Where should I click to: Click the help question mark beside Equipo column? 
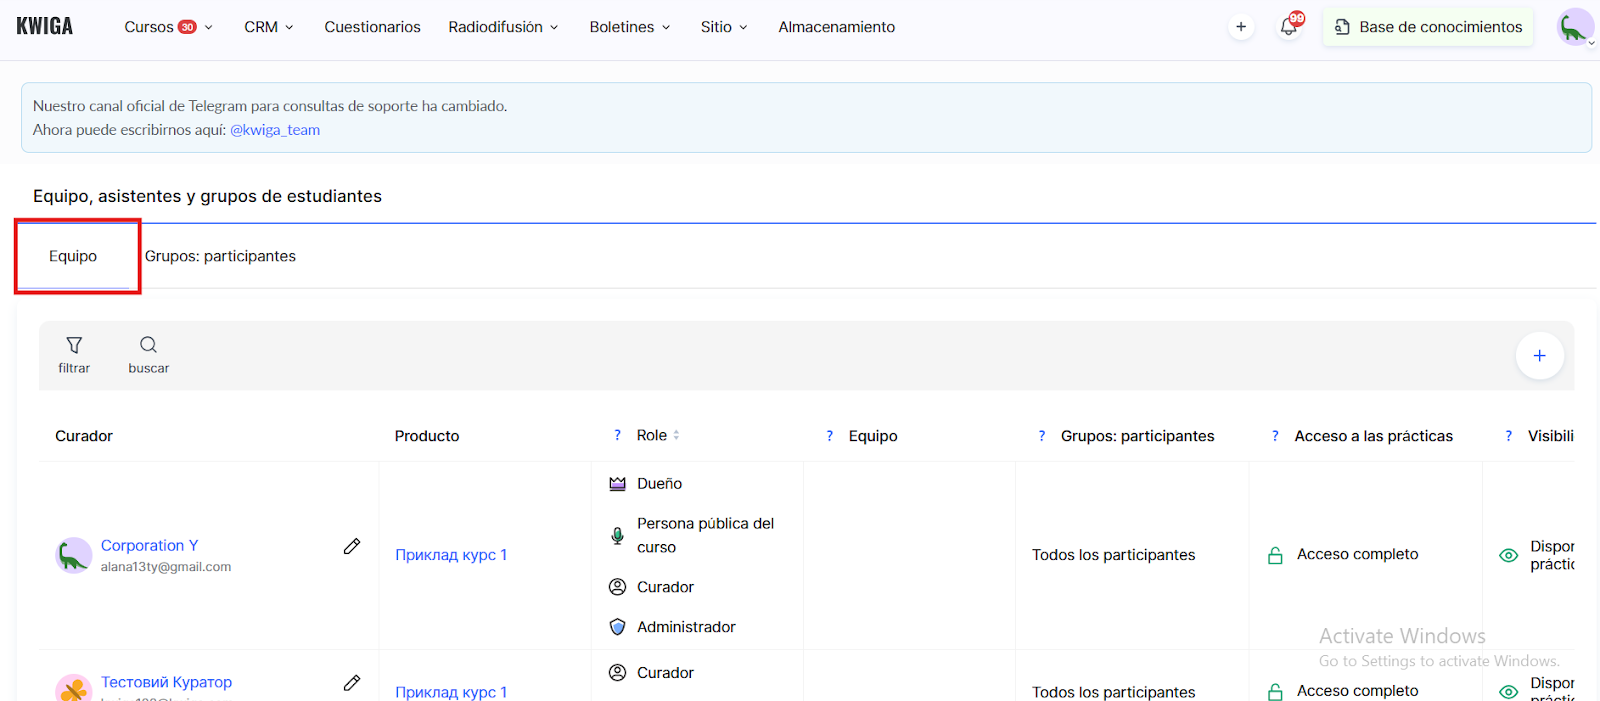[829, 436]
